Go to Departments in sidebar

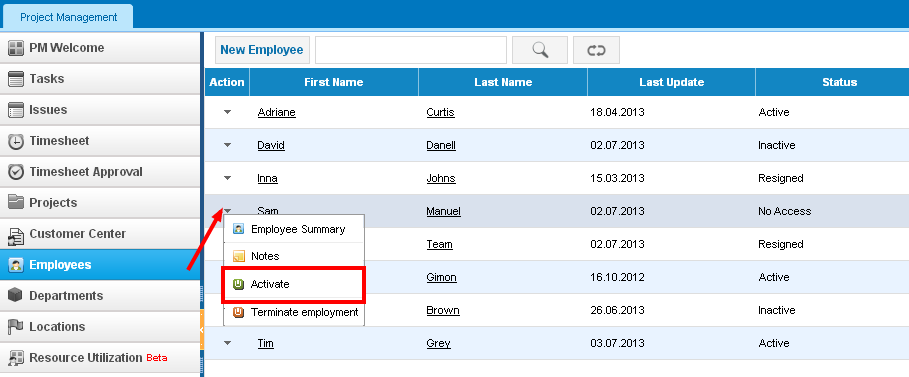[x=100, y=296]
